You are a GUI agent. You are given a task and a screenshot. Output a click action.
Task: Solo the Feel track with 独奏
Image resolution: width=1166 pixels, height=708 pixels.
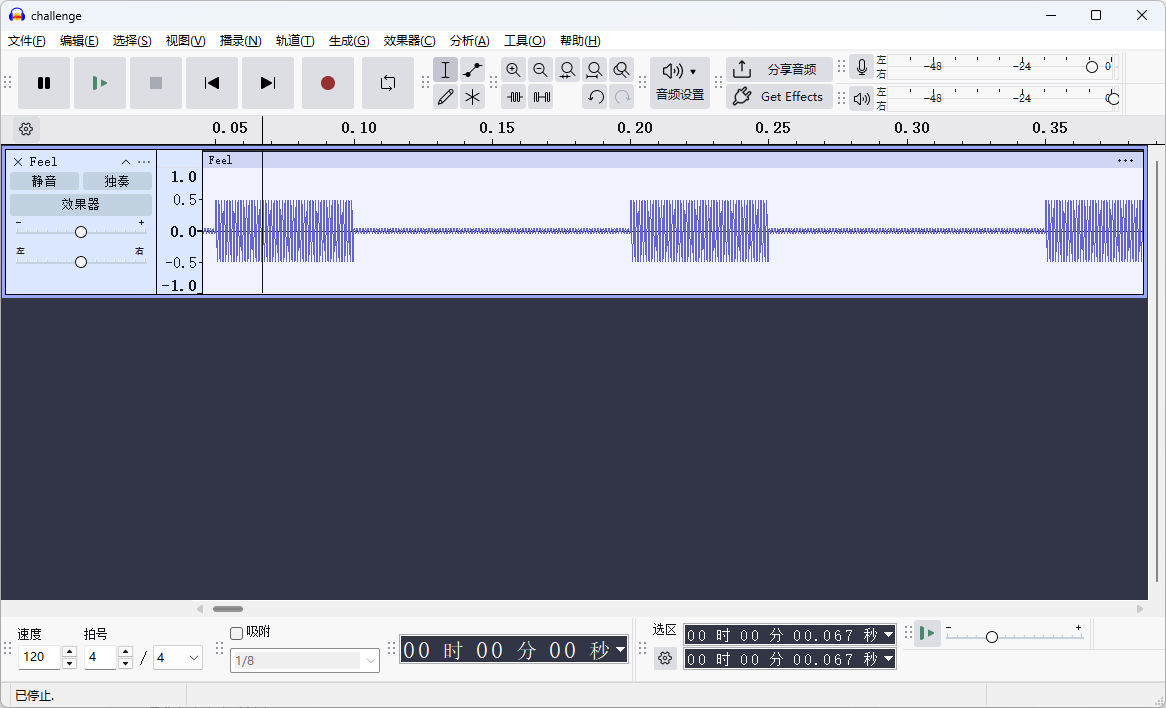117,181
